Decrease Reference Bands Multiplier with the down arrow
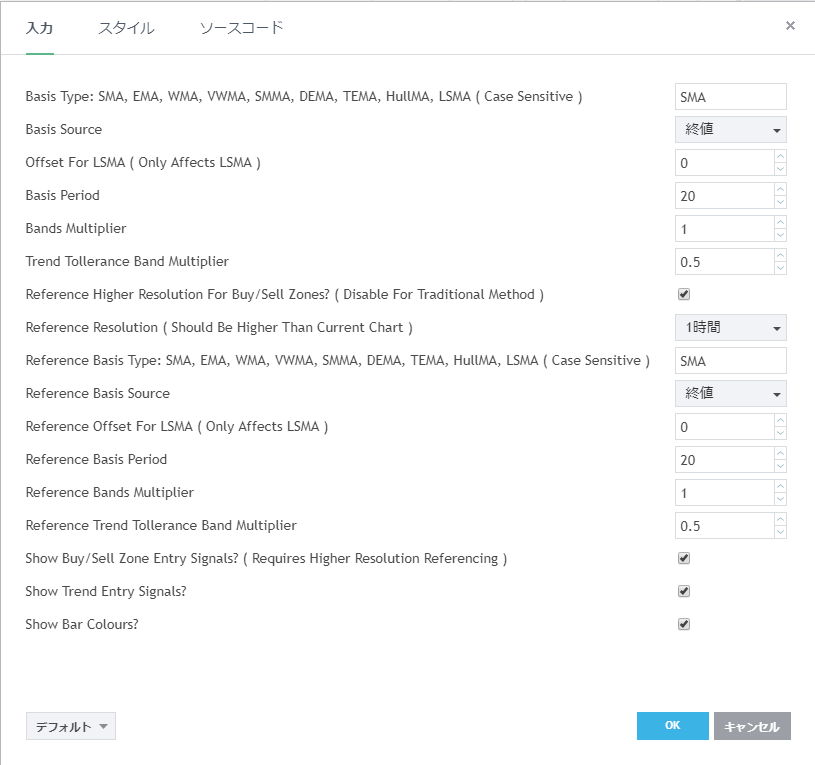The width and height of the screenshot is (815, 765). (780, 499)
